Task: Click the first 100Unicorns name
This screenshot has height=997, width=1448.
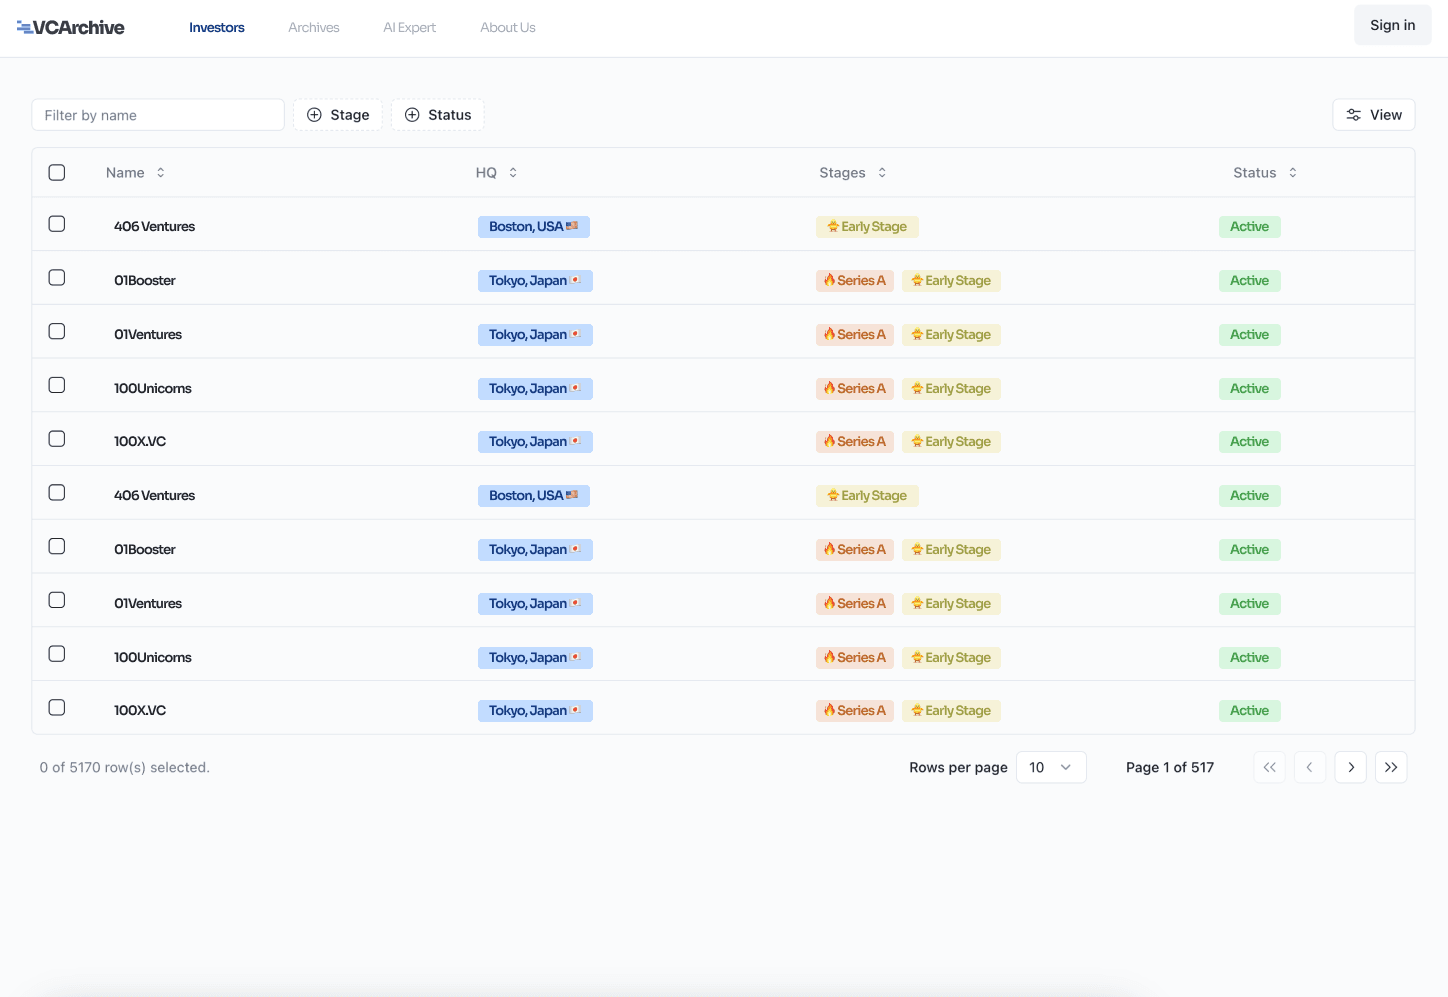Action: [x=153, y=389]
